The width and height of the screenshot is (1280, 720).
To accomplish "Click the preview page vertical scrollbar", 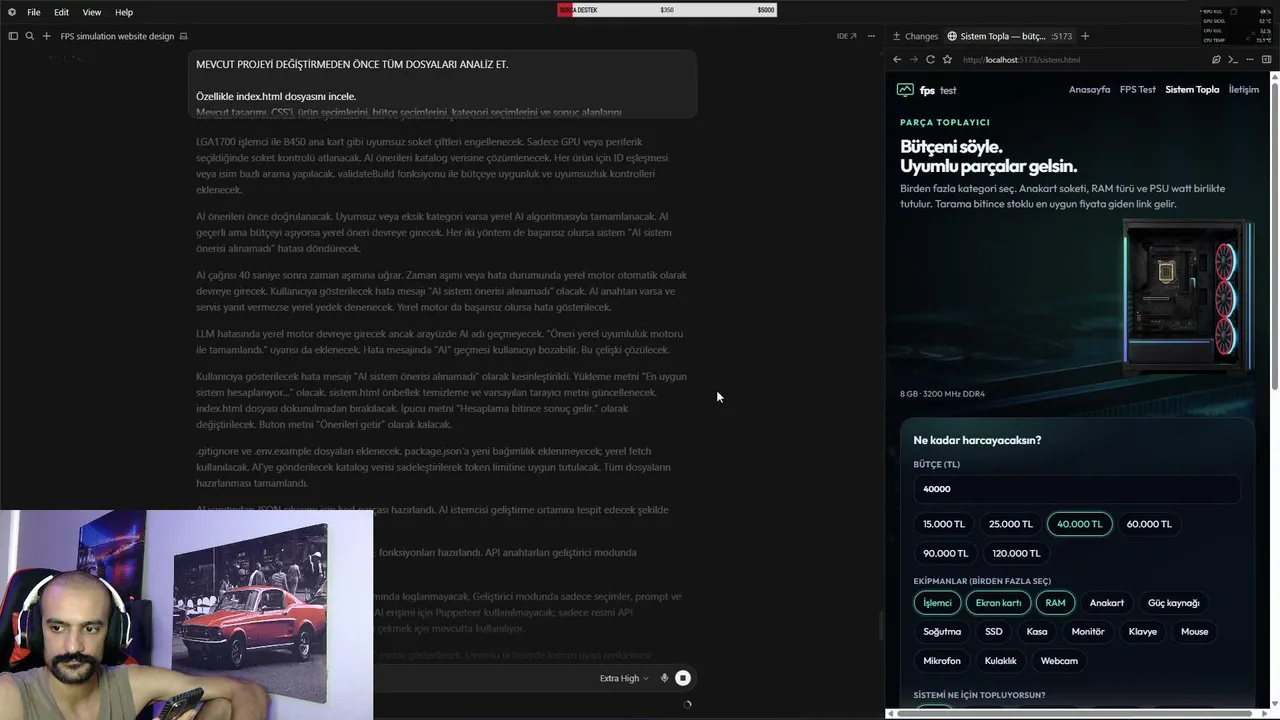I will [x=1275, y=235].
